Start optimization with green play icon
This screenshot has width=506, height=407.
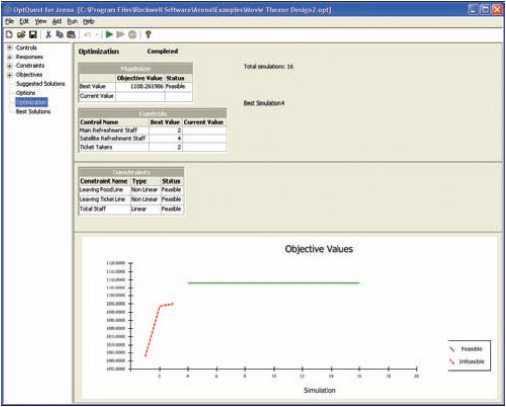[x=109, y=34]
